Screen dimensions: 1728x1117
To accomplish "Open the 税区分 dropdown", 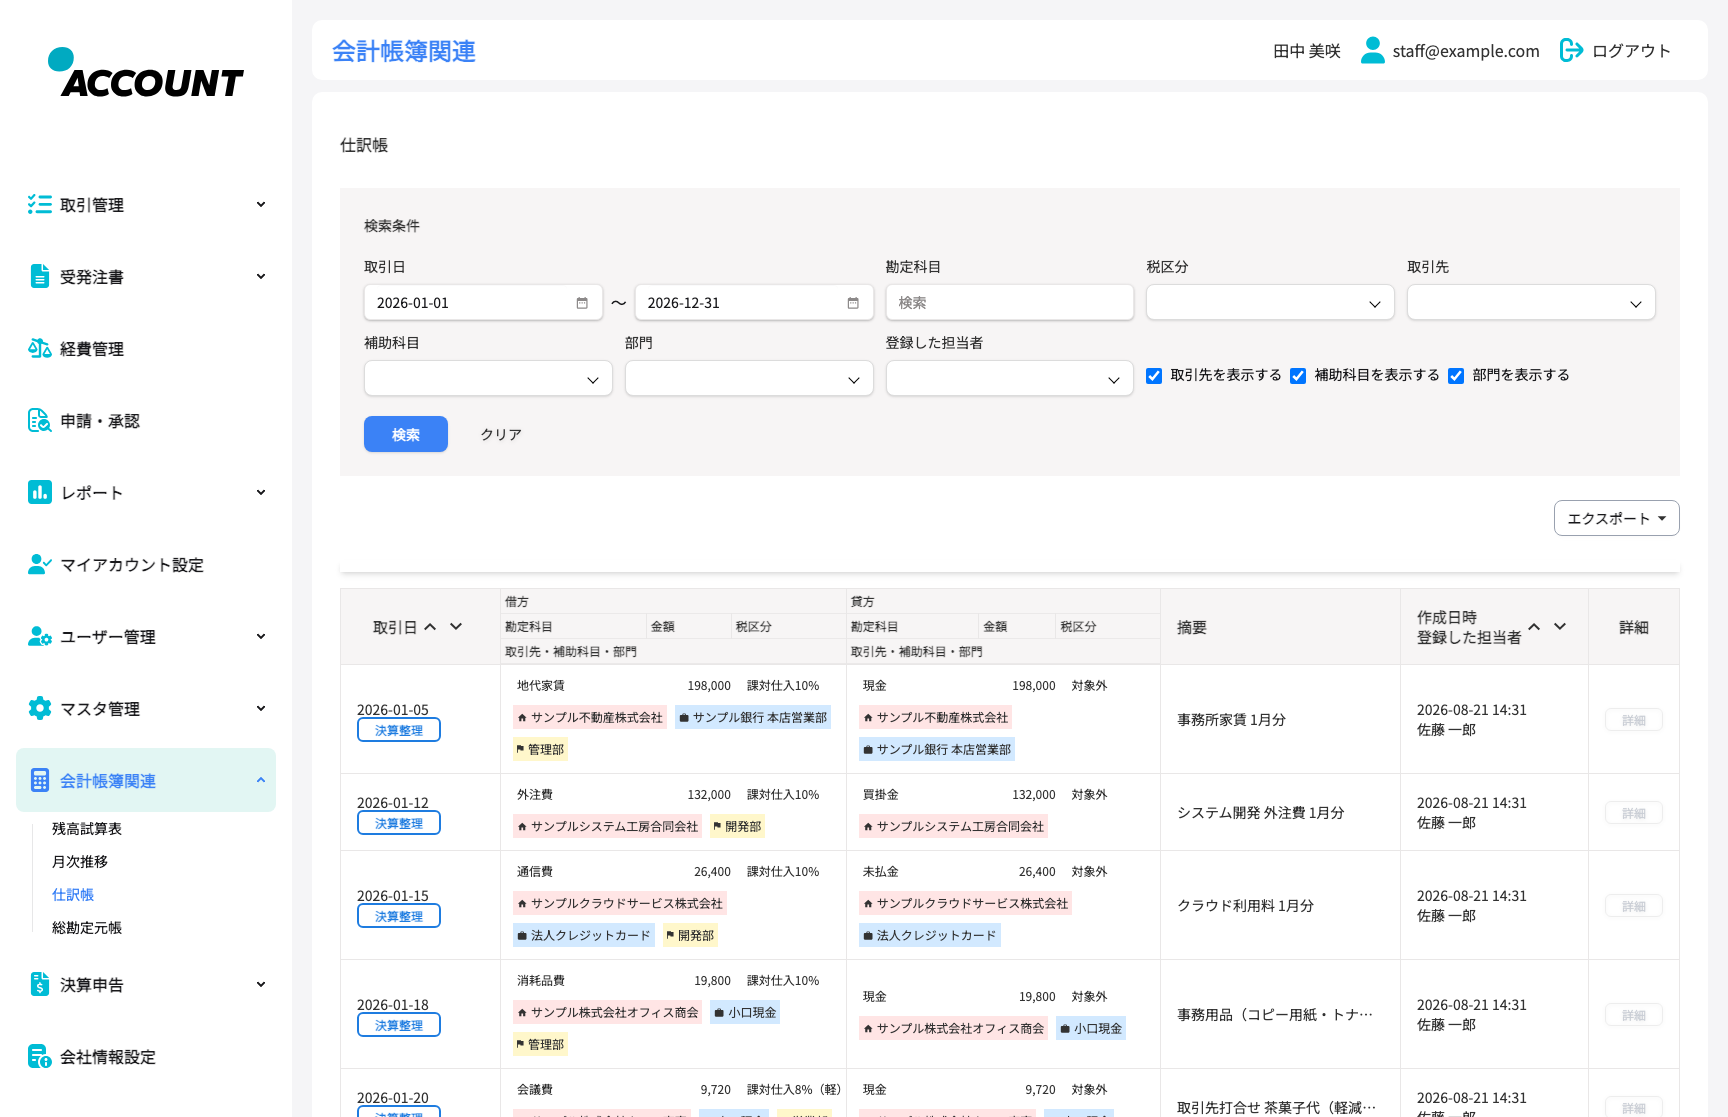I will click(x=1270, y=303).
